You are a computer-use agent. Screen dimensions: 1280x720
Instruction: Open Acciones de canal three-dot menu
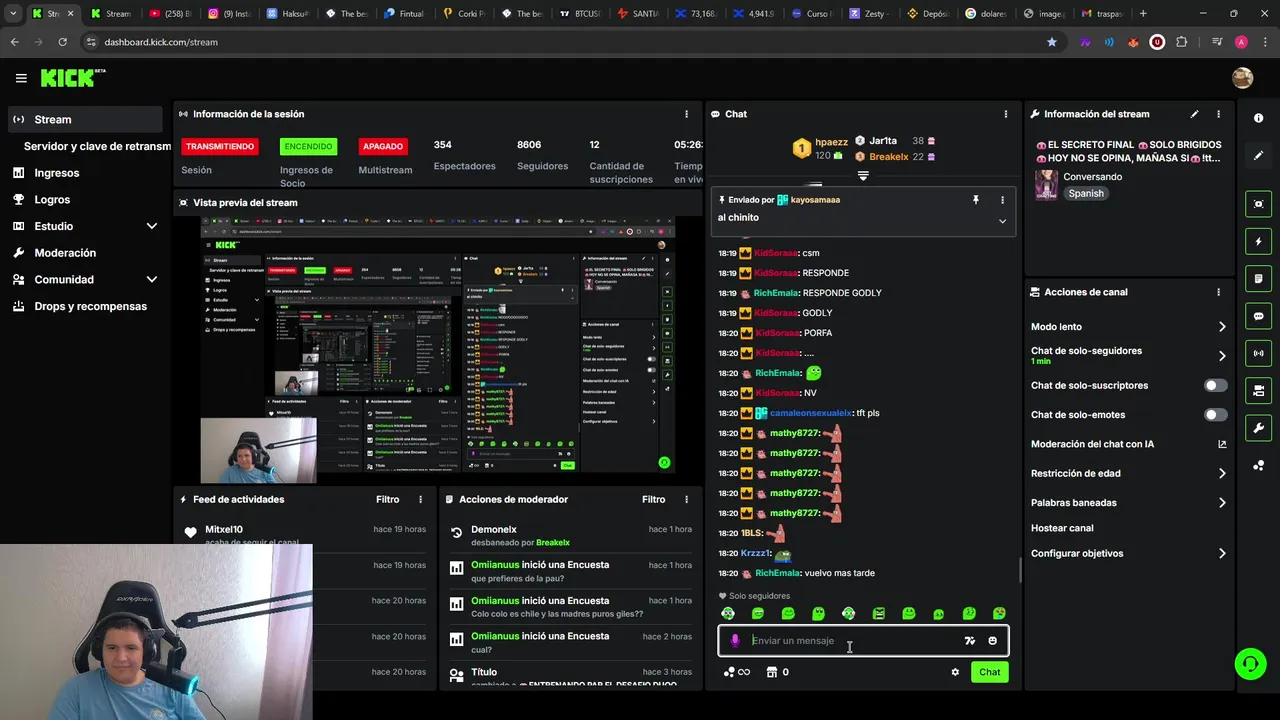[1218, 292]
